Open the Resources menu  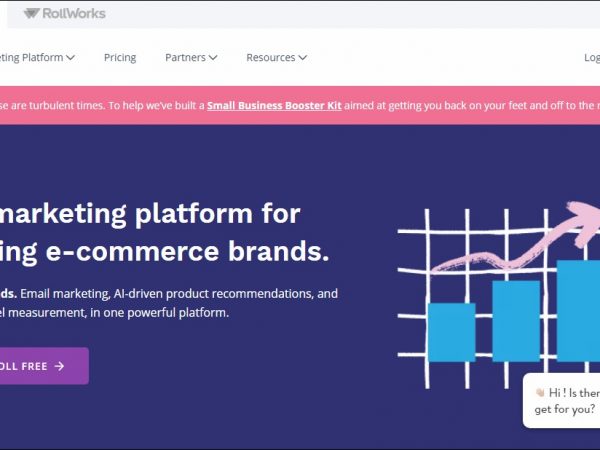[271, 58]
